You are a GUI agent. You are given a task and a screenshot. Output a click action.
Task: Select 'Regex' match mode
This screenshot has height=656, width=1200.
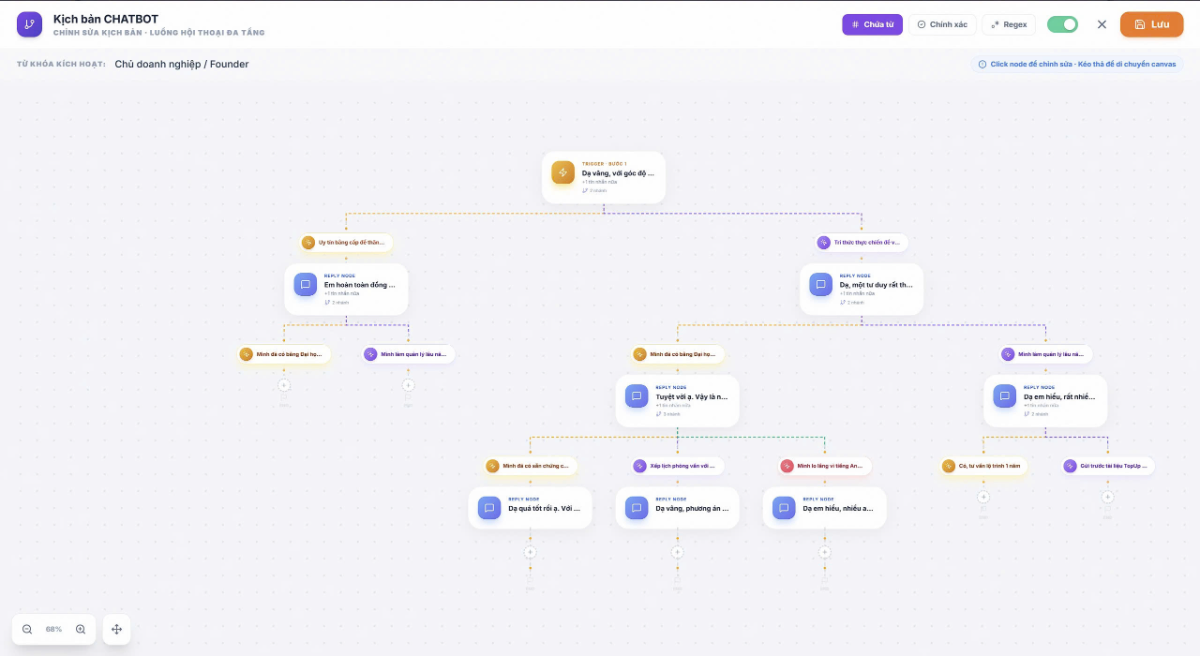(x=1009, y=24)
